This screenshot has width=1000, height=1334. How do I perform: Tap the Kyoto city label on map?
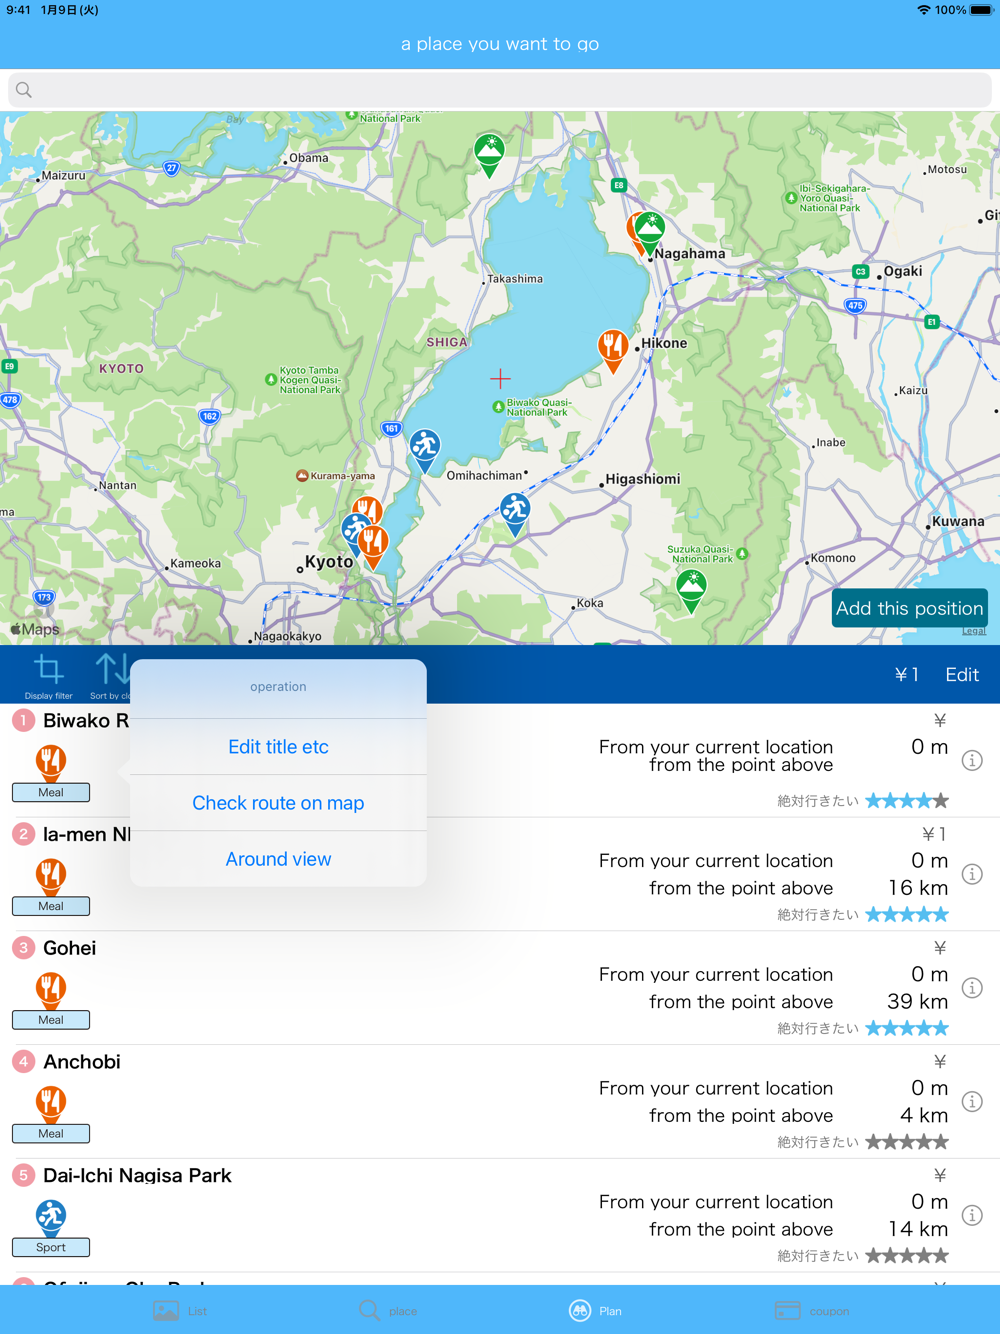click(x=329, y=562)
